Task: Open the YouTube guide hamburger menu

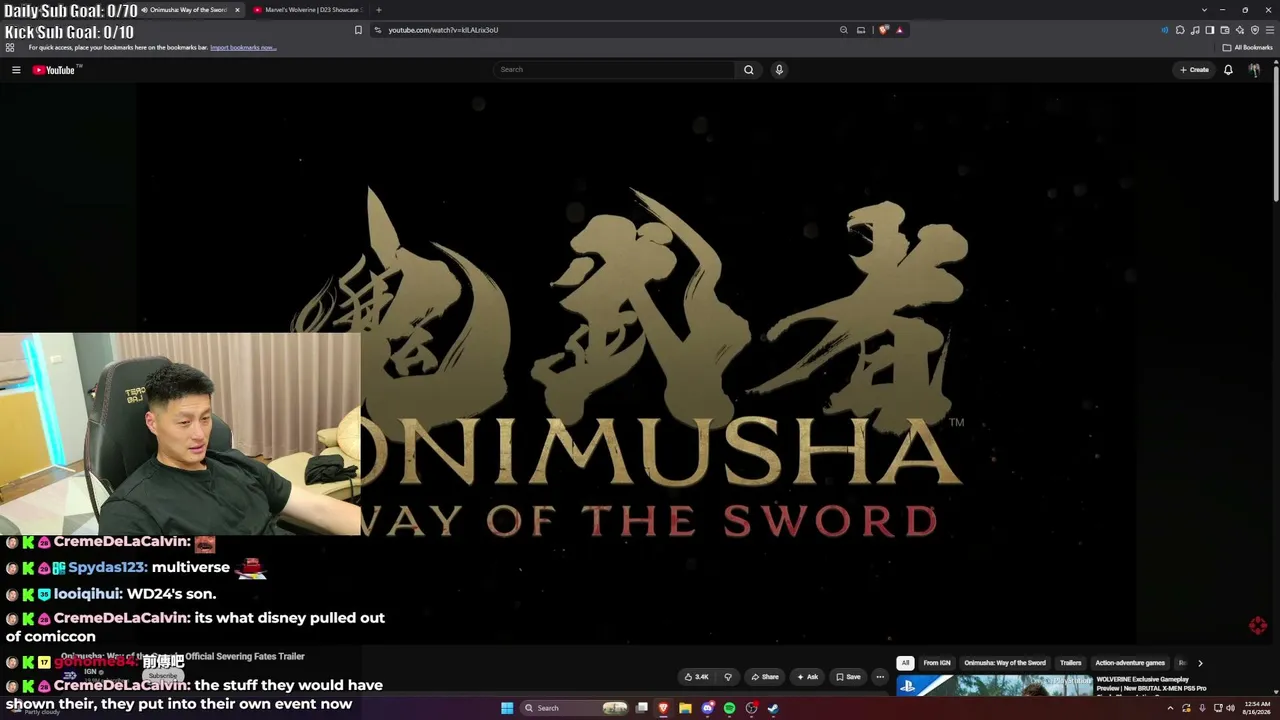Action: coord(16,70)
